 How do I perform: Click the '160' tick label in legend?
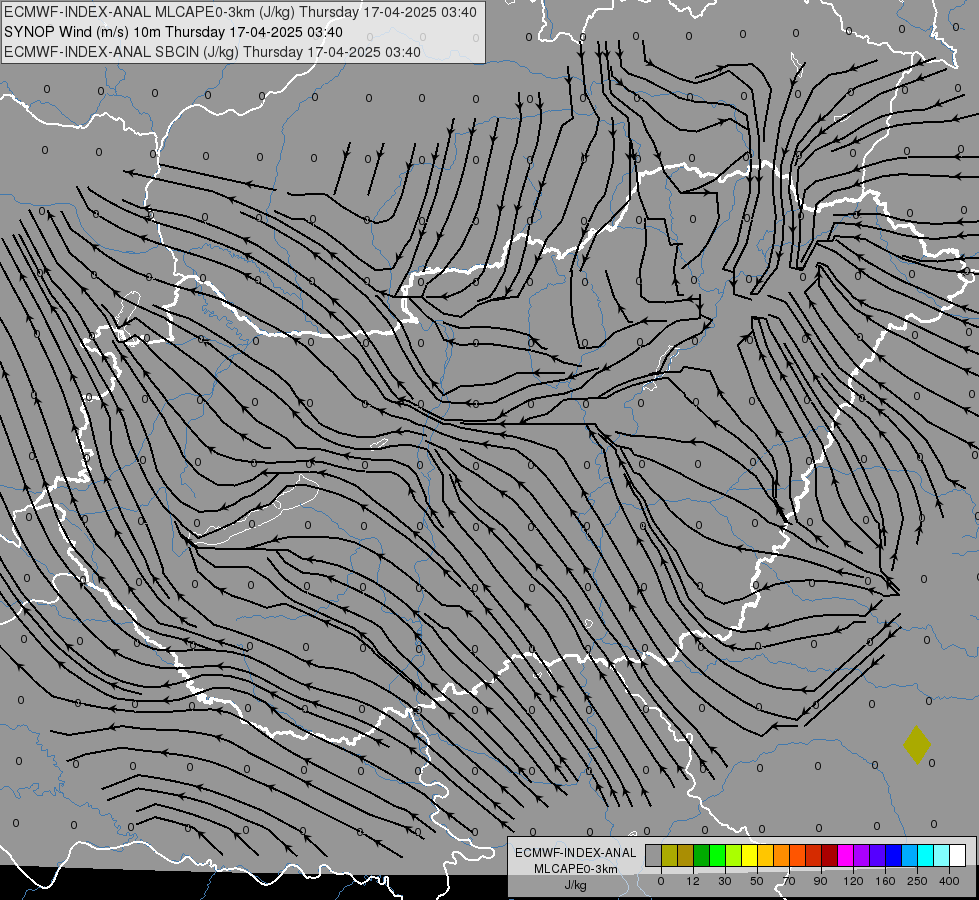pos(885,881)
